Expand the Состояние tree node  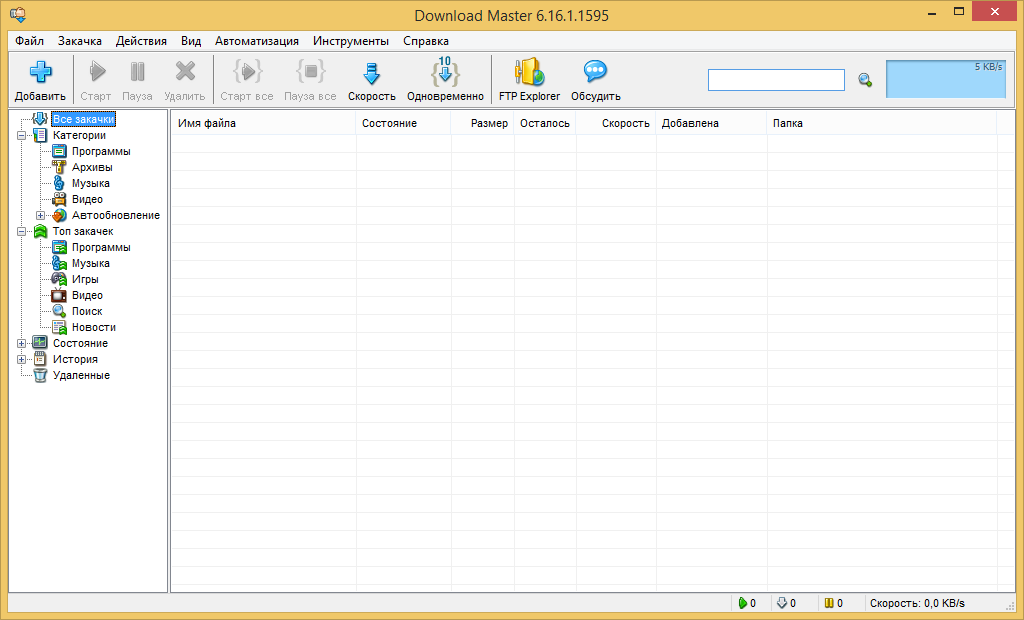(x=22, y=344)
